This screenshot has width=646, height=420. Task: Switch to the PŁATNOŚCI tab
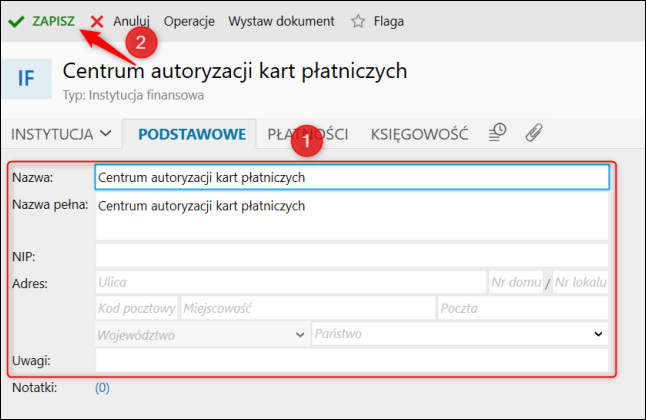click(308, 134)
